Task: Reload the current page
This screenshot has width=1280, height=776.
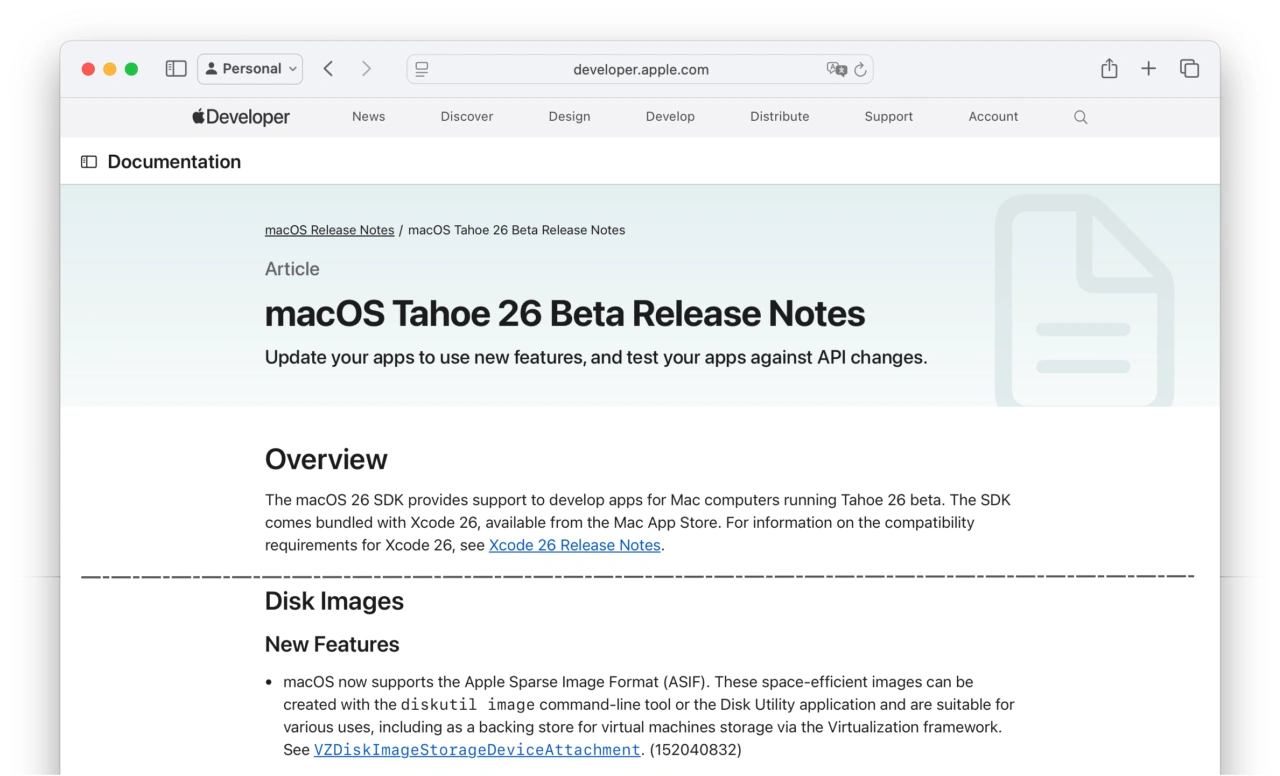Action: tap(860, 69)
